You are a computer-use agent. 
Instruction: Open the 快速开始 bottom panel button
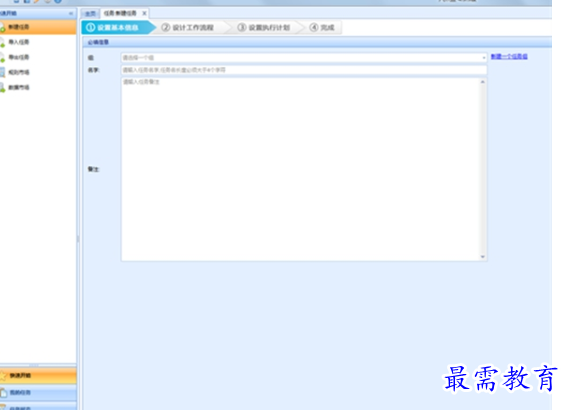[38, 376]
